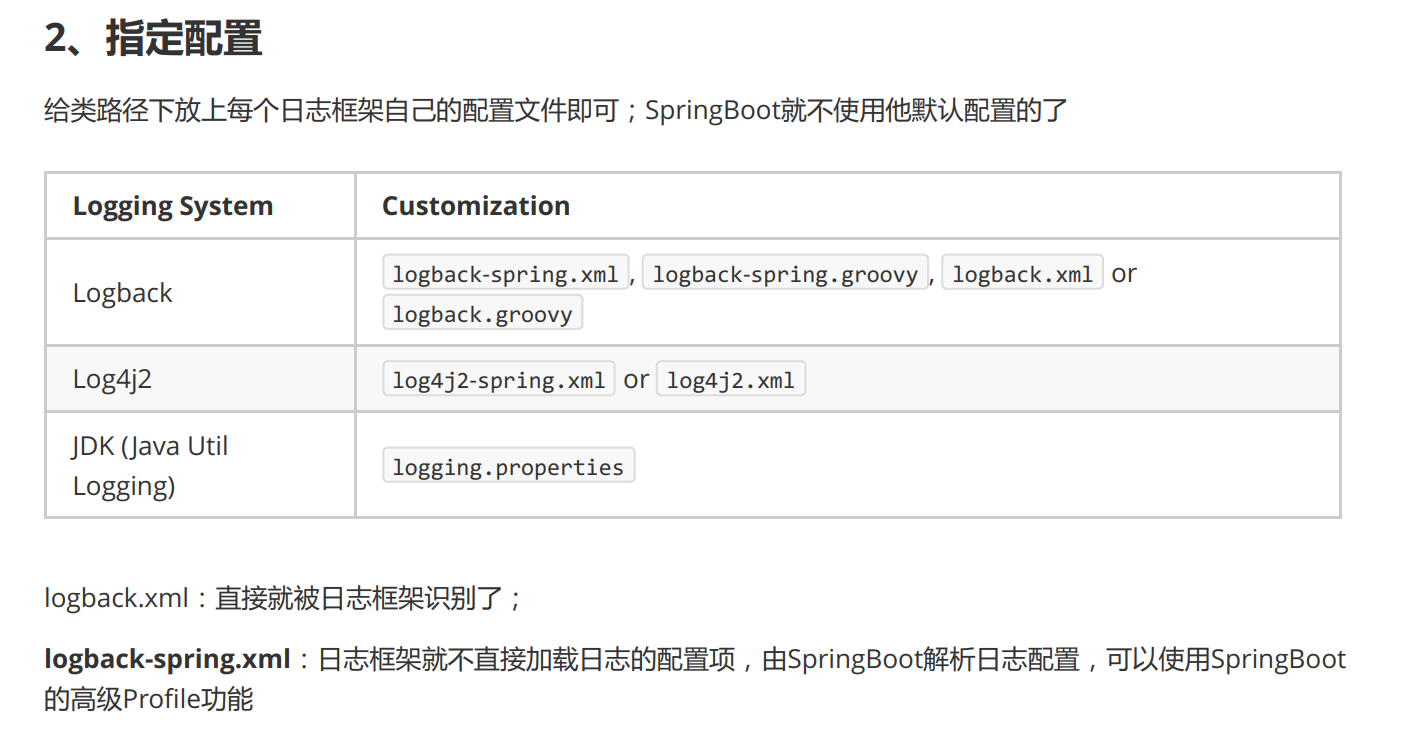The image size is (1406, 749).
Task: Click the logback.groovy code tag
Action: (482, 314)
